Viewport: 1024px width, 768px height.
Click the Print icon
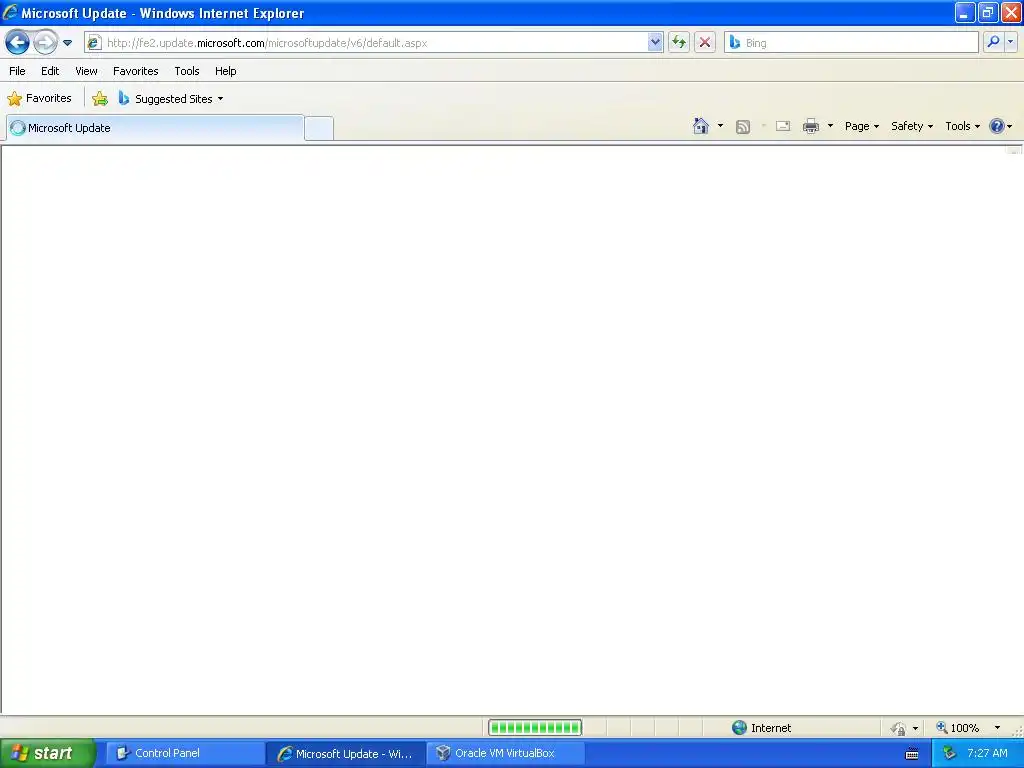pyautogui.click(x=811, y=126)
